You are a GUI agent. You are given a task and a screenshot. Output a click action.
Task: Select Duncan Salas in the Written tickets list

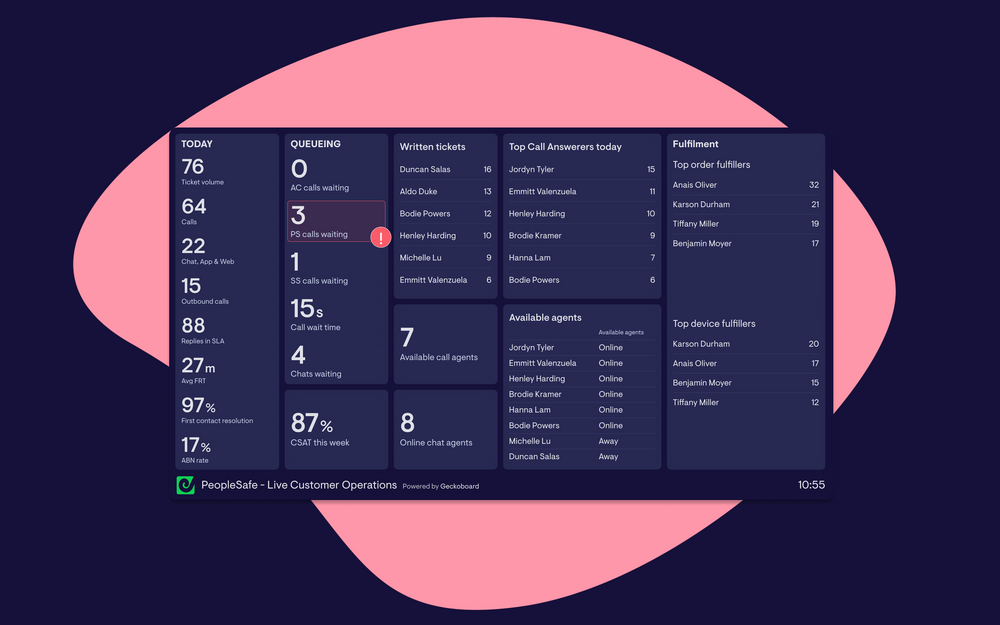tap(445, 168)
